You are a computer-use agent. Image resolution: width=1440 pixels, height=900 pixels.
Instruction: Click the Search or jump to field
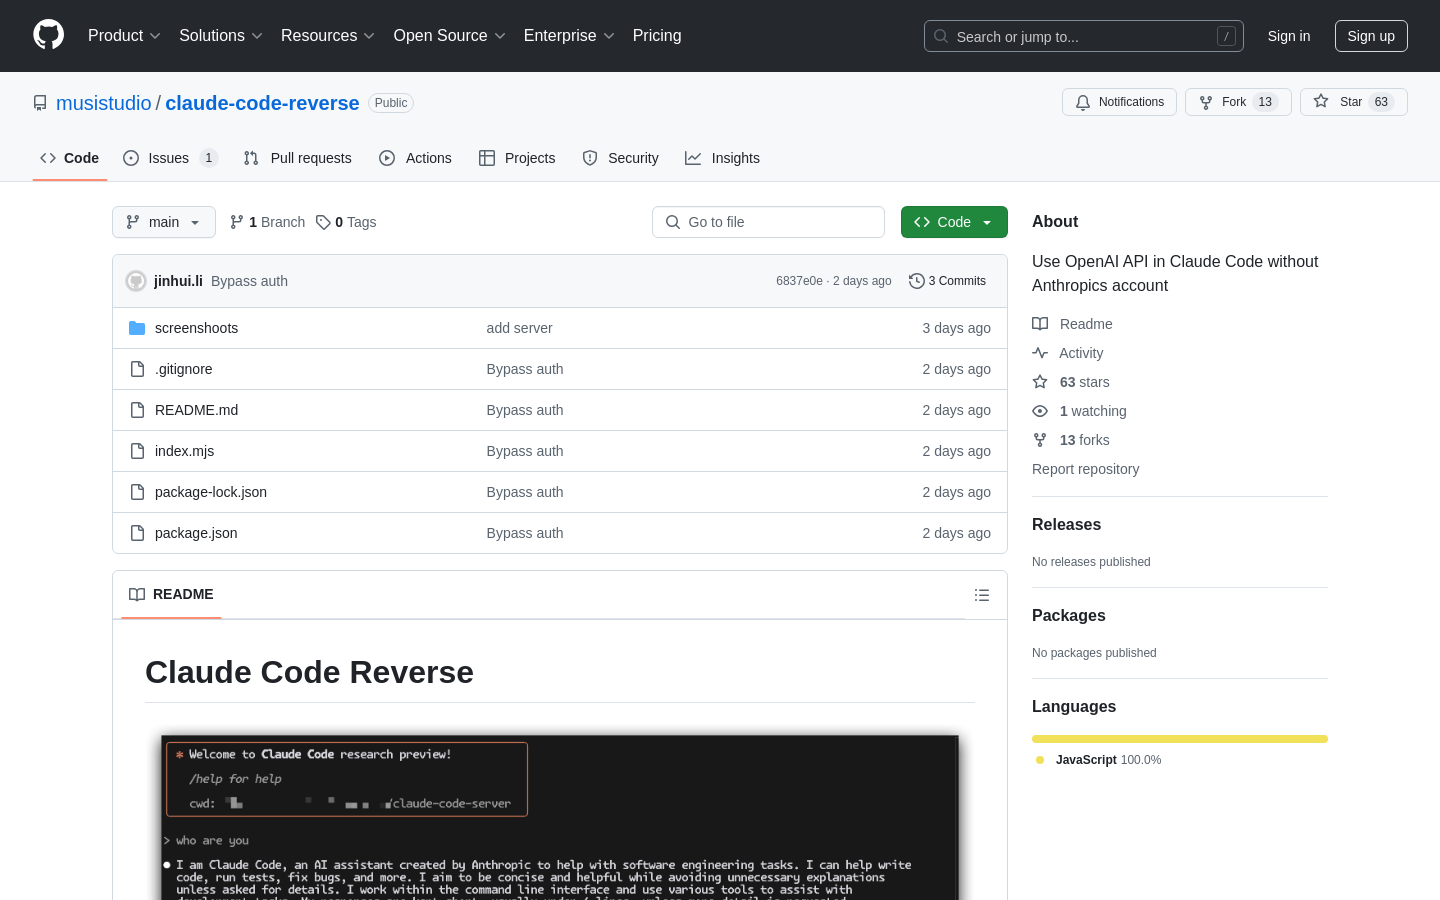coord(1084,36)
